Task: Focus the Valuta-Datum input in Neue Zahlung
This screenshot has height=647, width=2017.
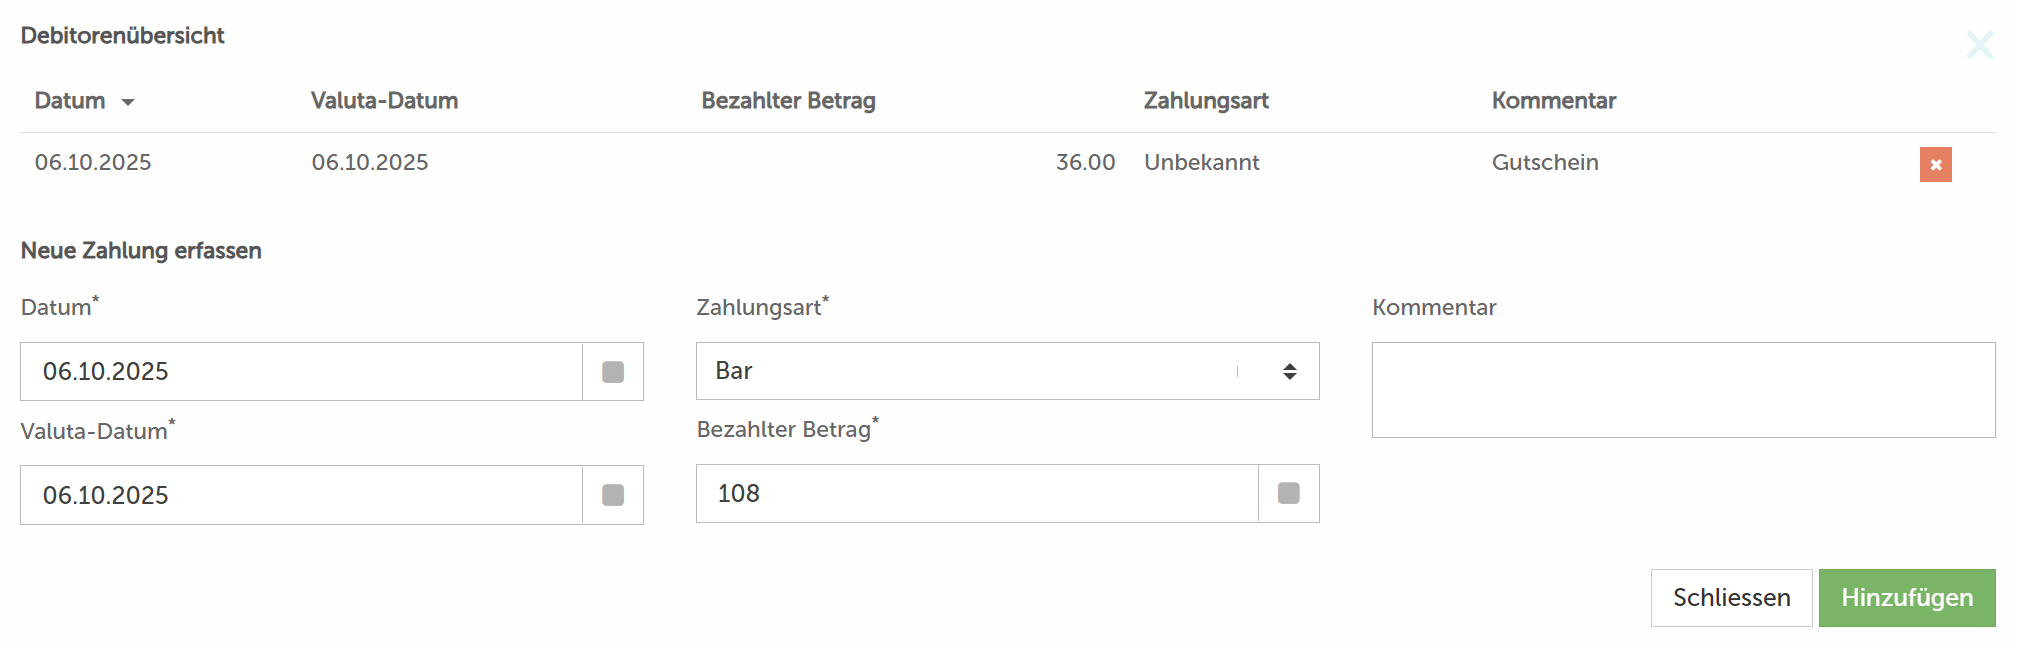Action: pyautogui.click(x=301, y=495)
